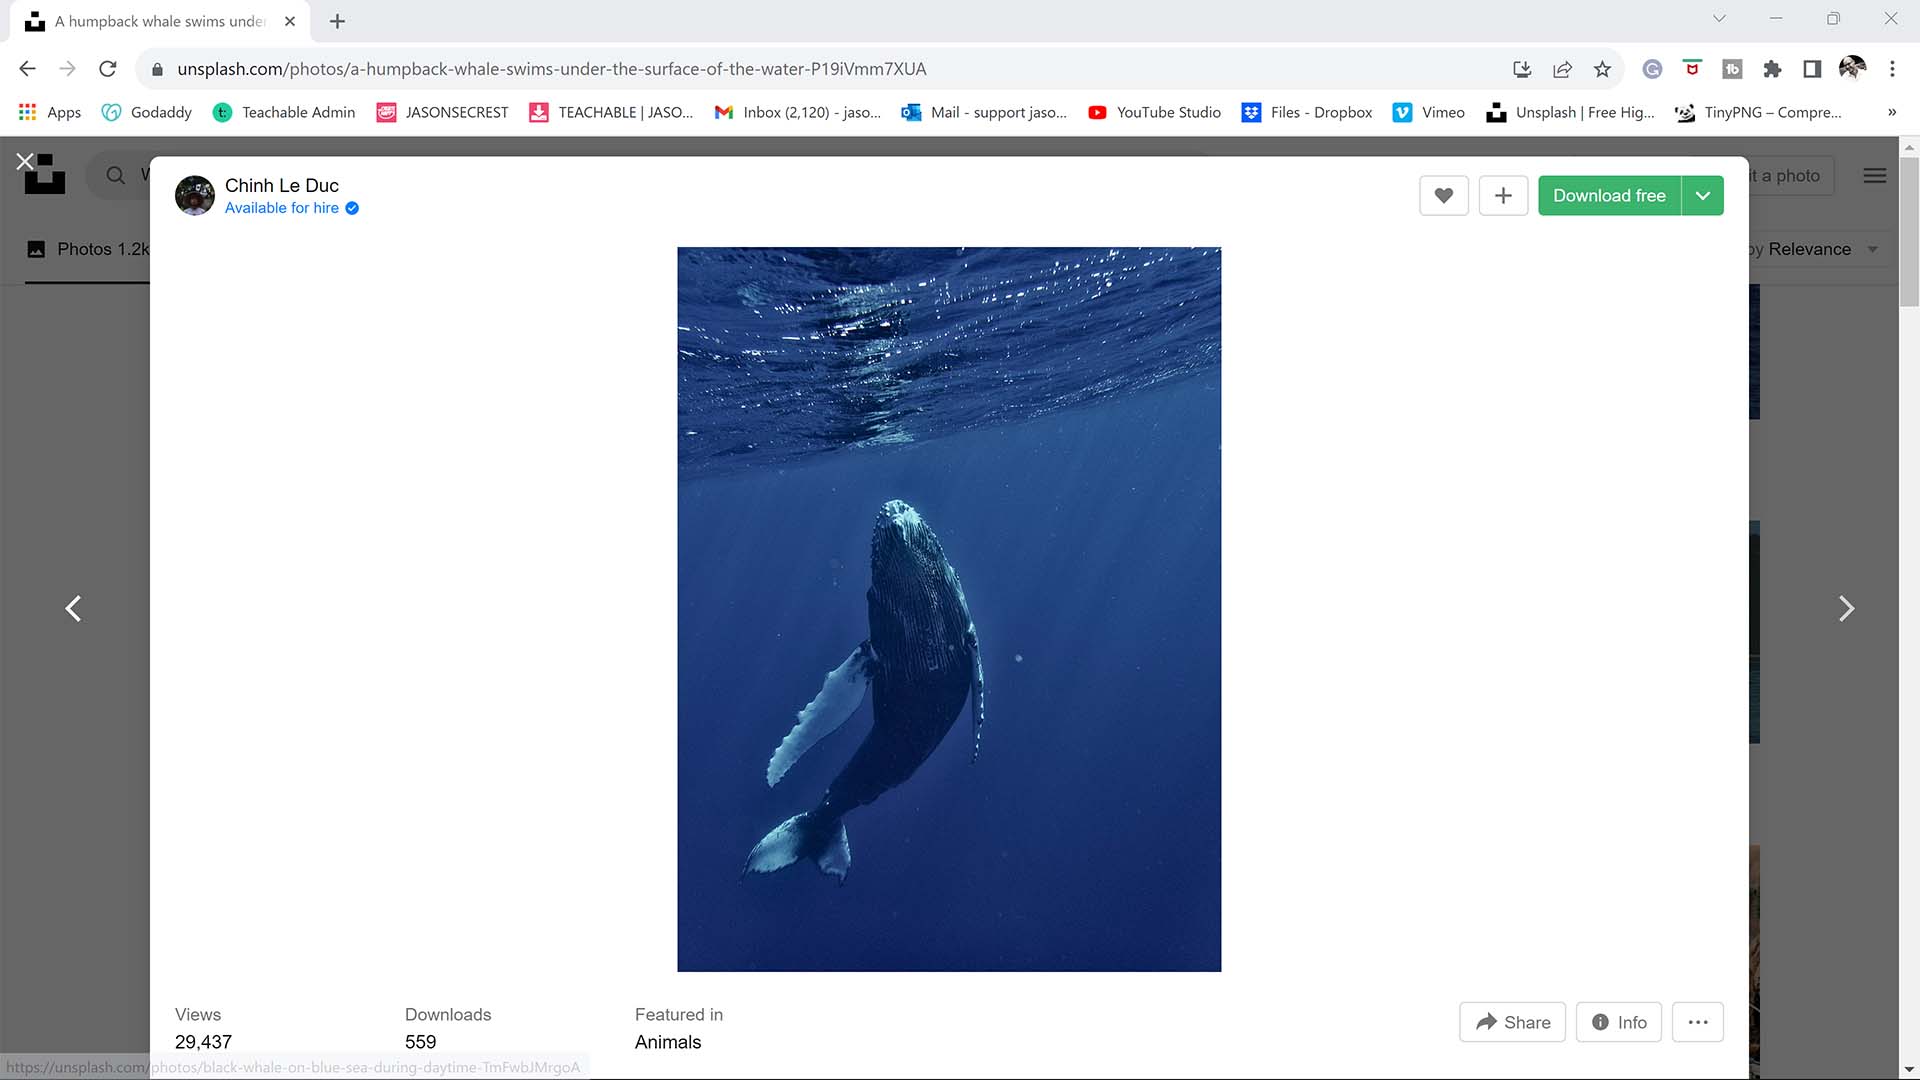
Task: Add photo to collection with plus button
Action: click(1503, 196)
